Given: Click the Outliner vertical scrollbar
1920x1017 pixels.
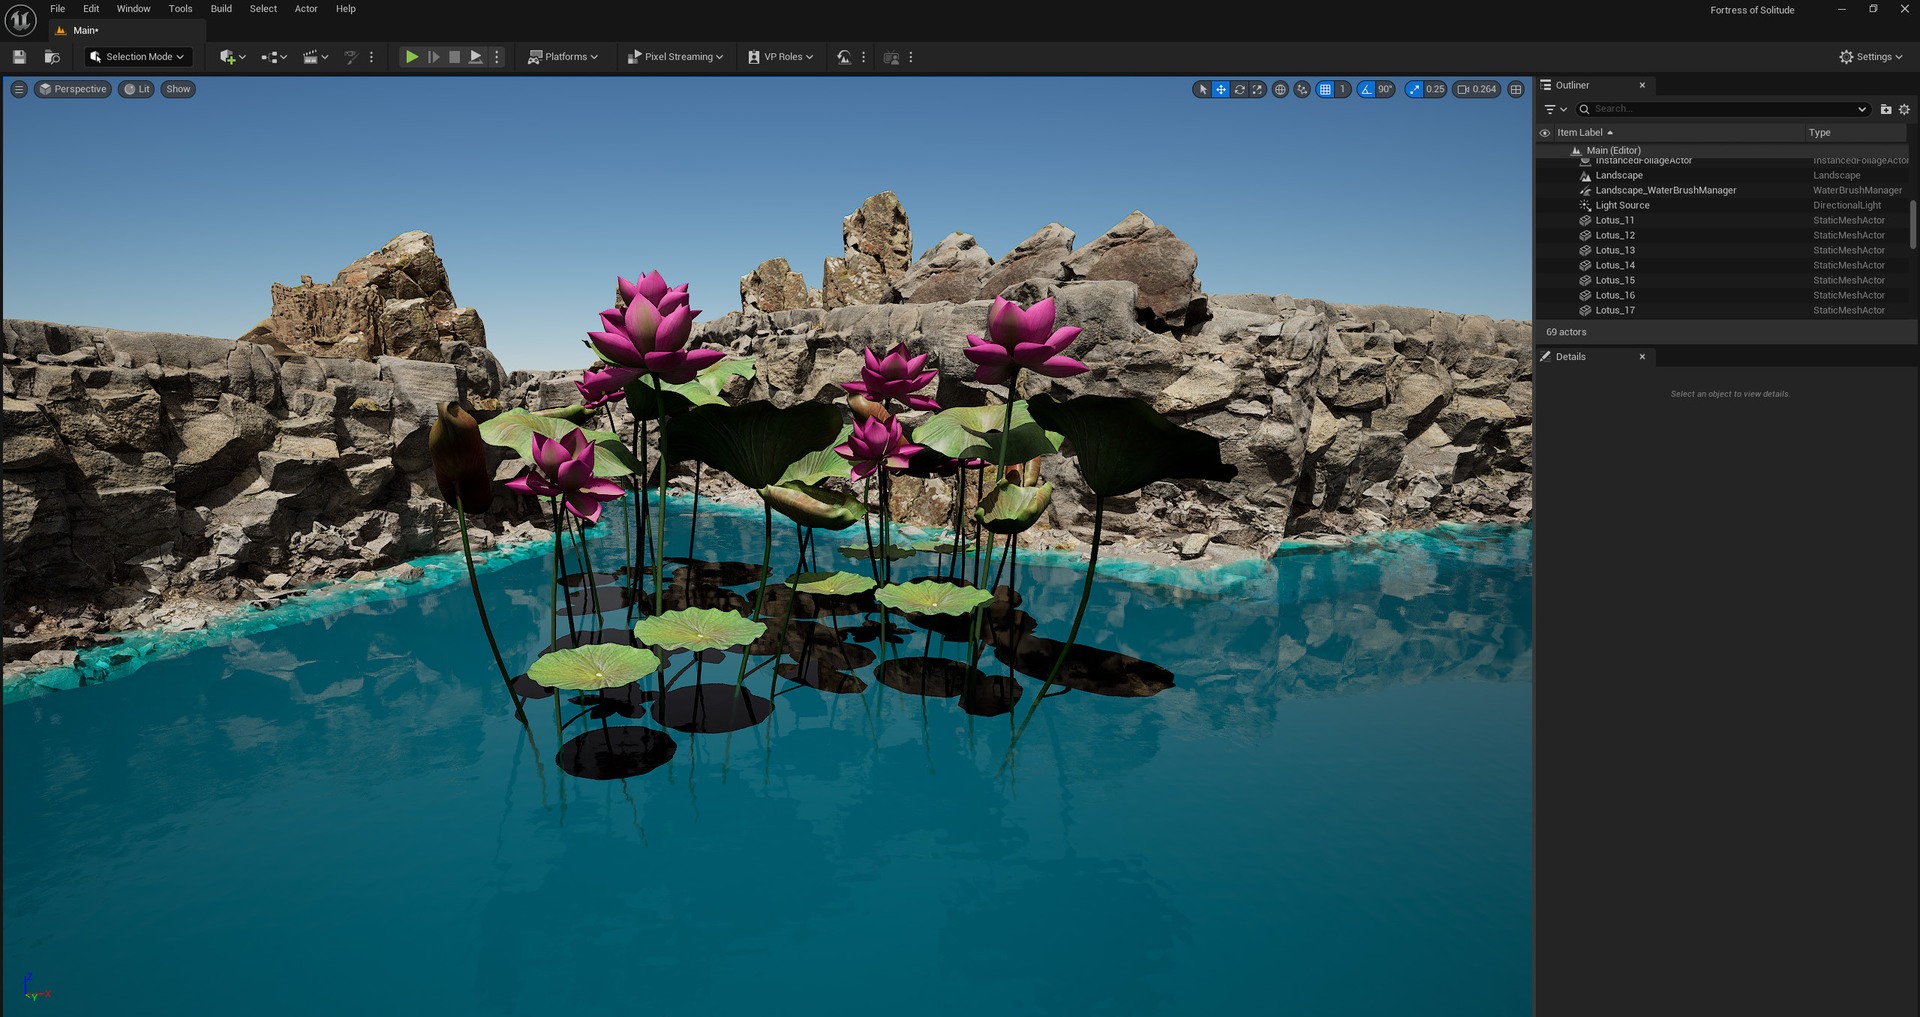Looking at the screenshot, I should click(x=1912, y=224).
